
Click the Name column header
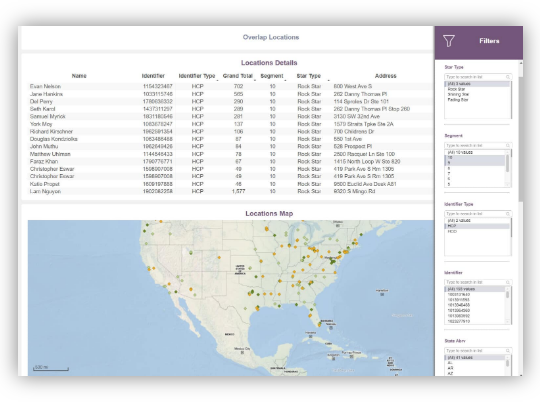click(x=79, y=76)
